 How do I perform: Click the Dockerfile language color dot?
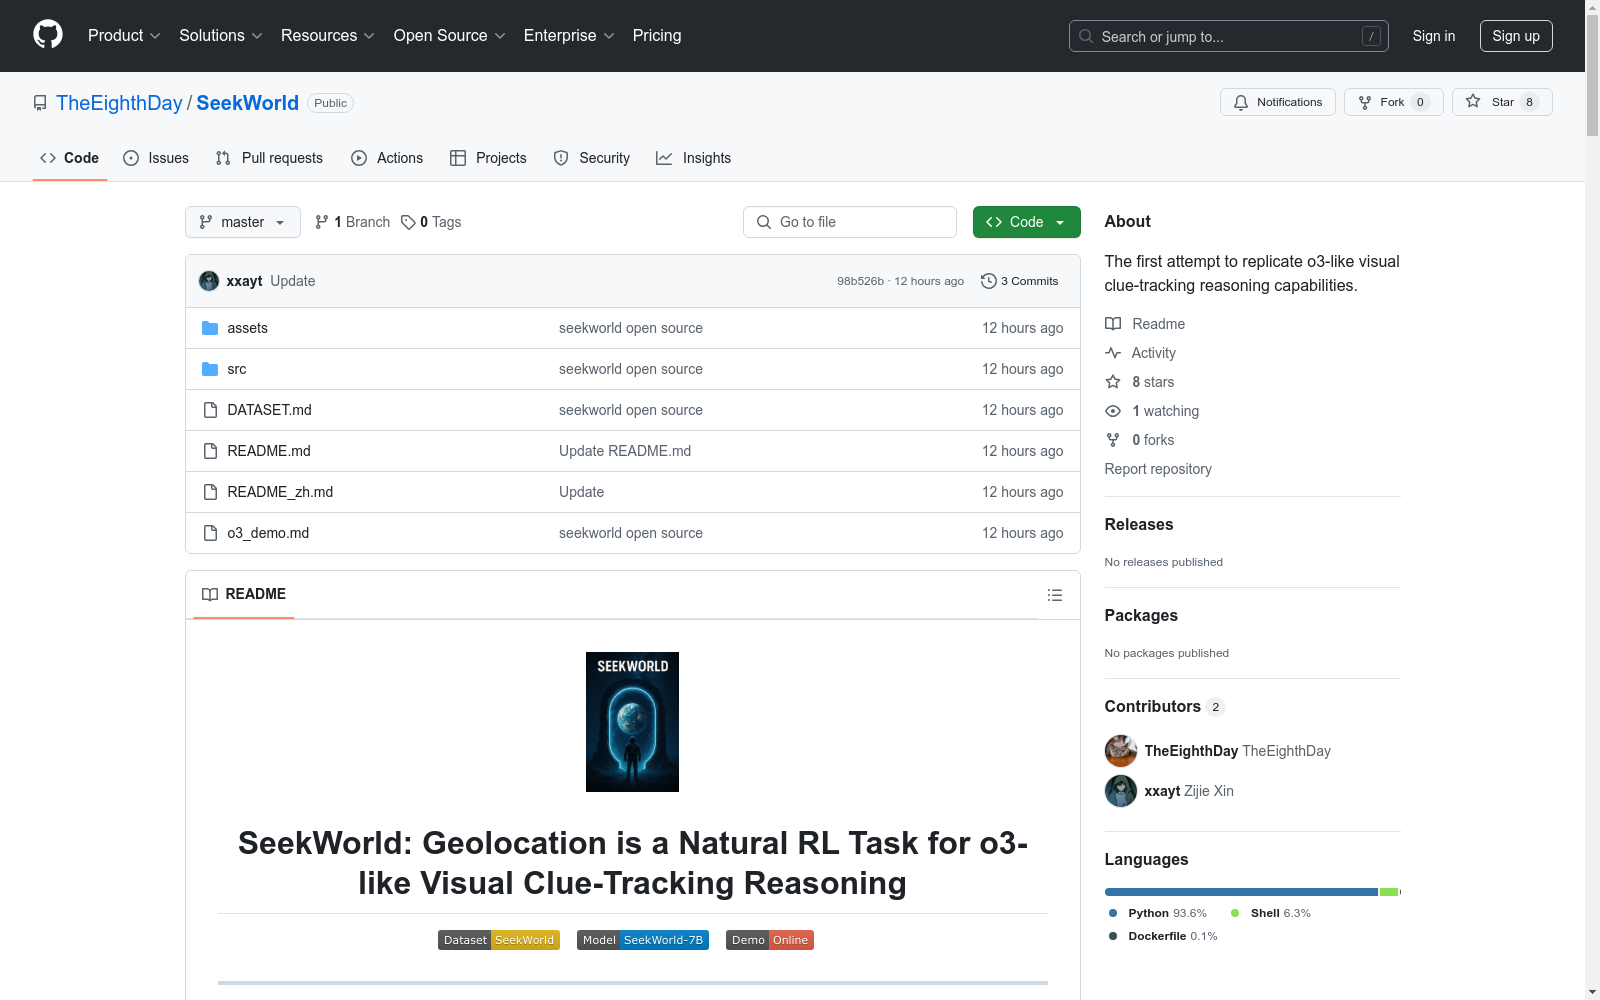(x=1113, y=936)
